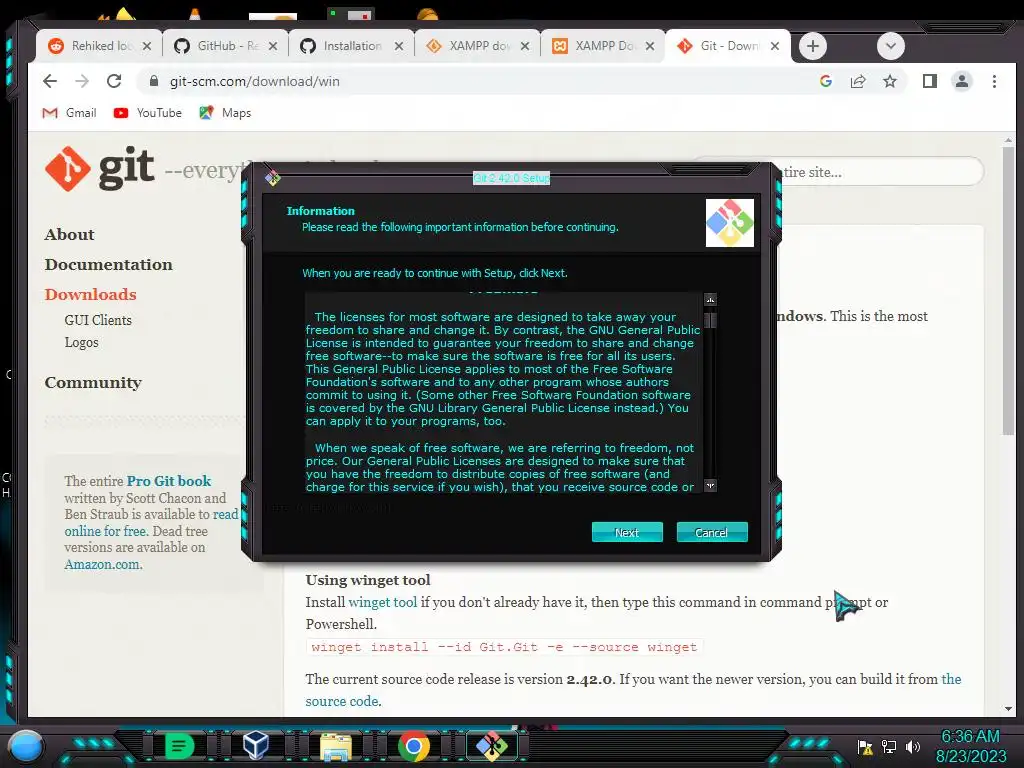
Task: Open the Chrome profile menu
Action: pos(961,81)
